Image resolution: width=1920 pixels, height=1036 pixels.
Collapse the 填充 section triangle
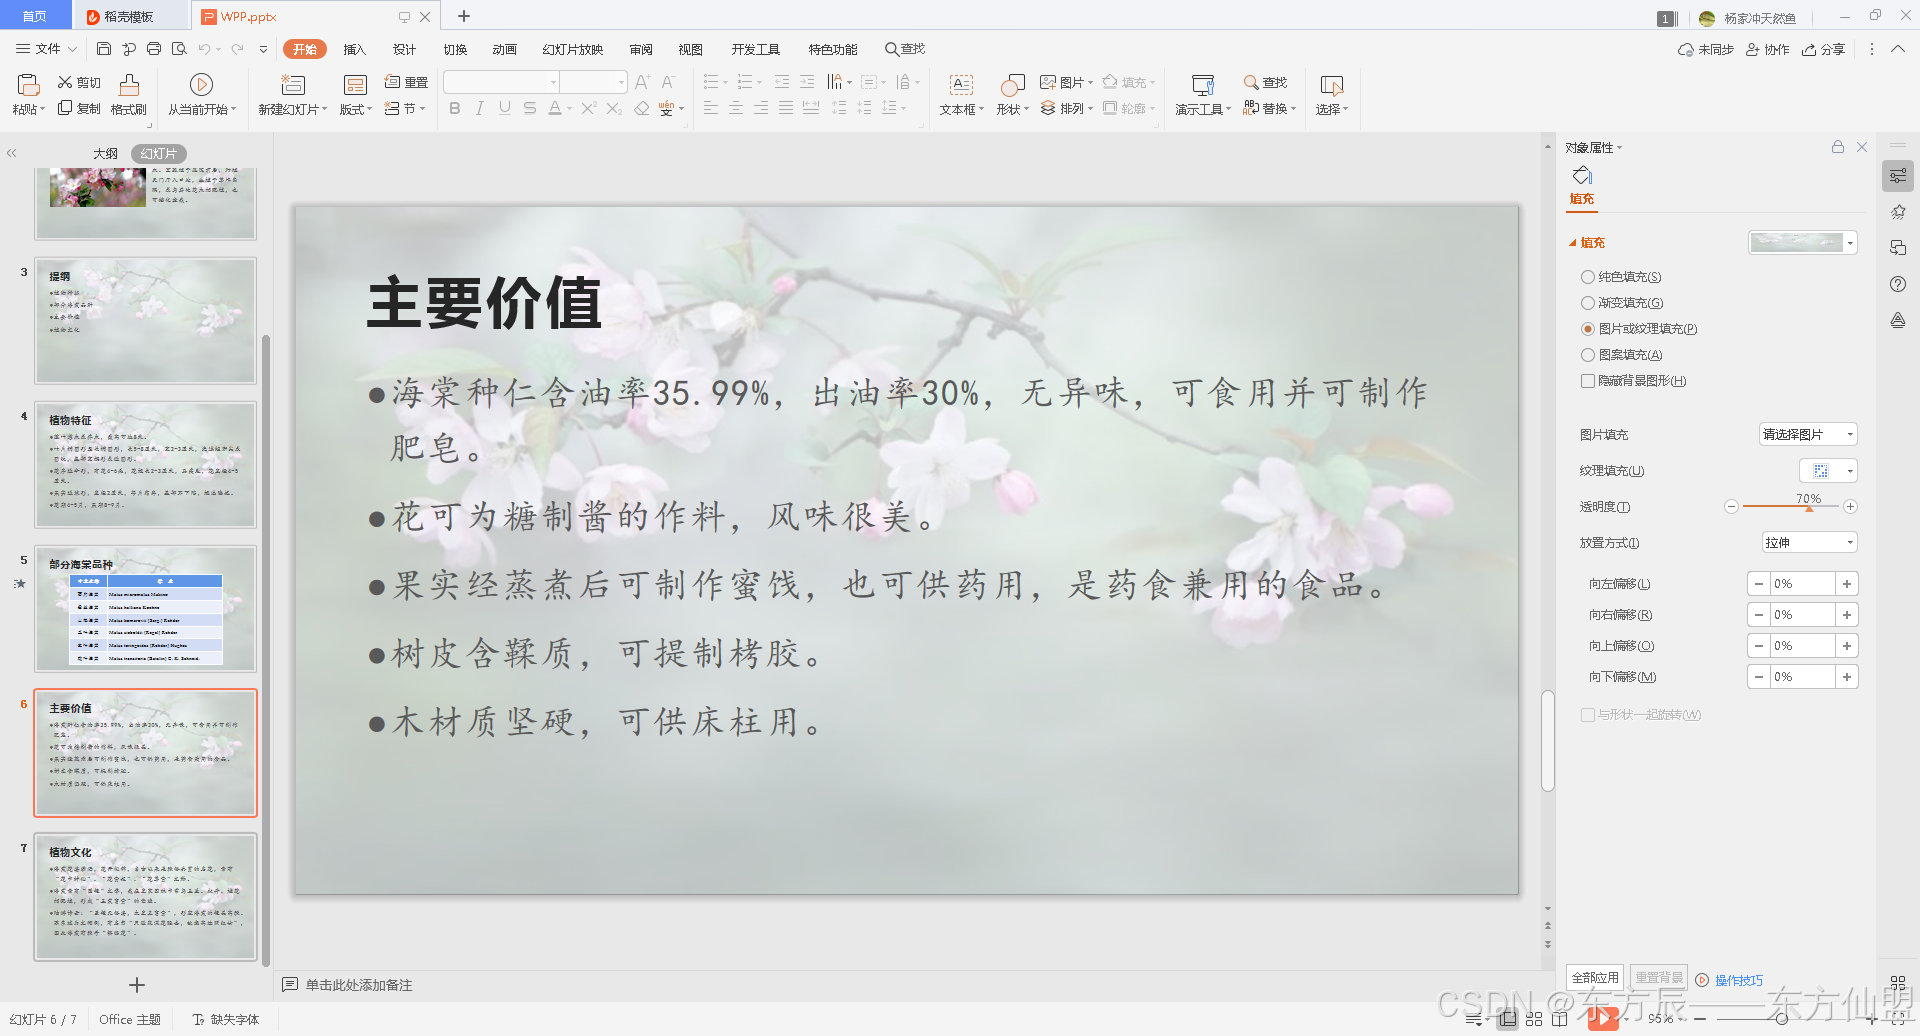point(1573,243)
